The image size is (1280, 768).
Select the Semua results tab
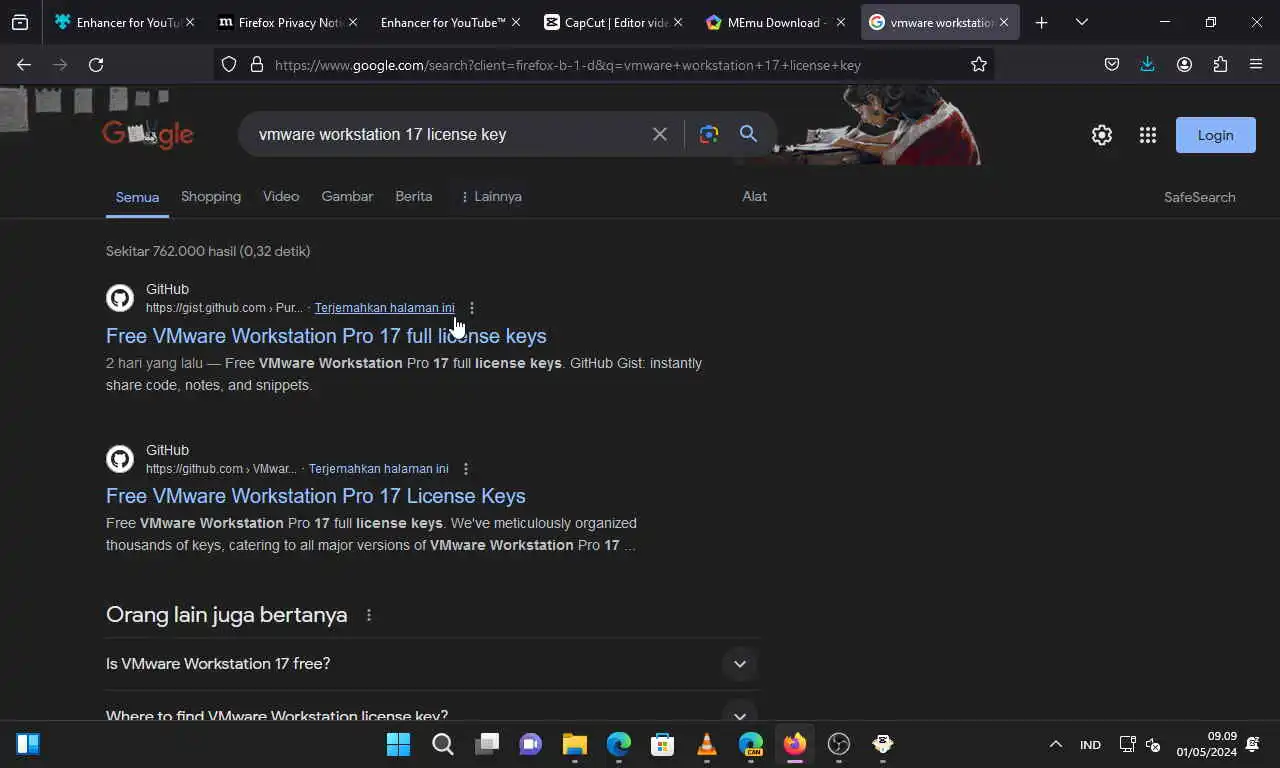tap(137, 197)
